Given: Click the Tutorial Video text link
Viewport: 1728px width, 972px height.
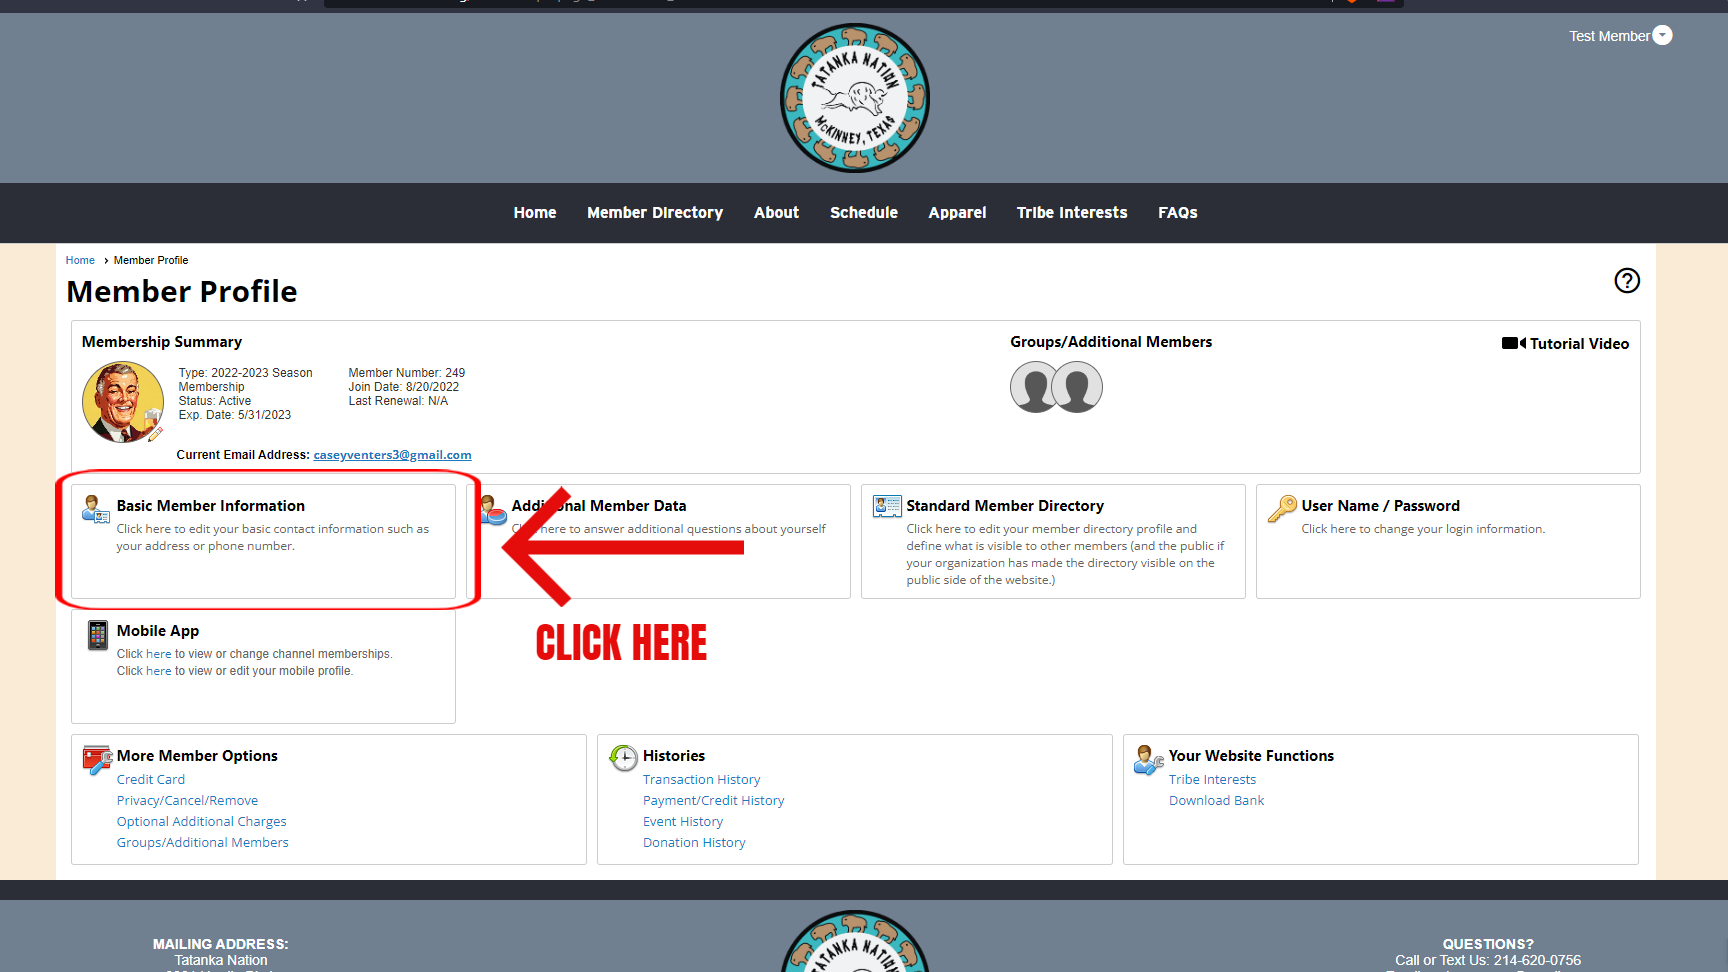Looking at the screenshot, I should 1579,344.
